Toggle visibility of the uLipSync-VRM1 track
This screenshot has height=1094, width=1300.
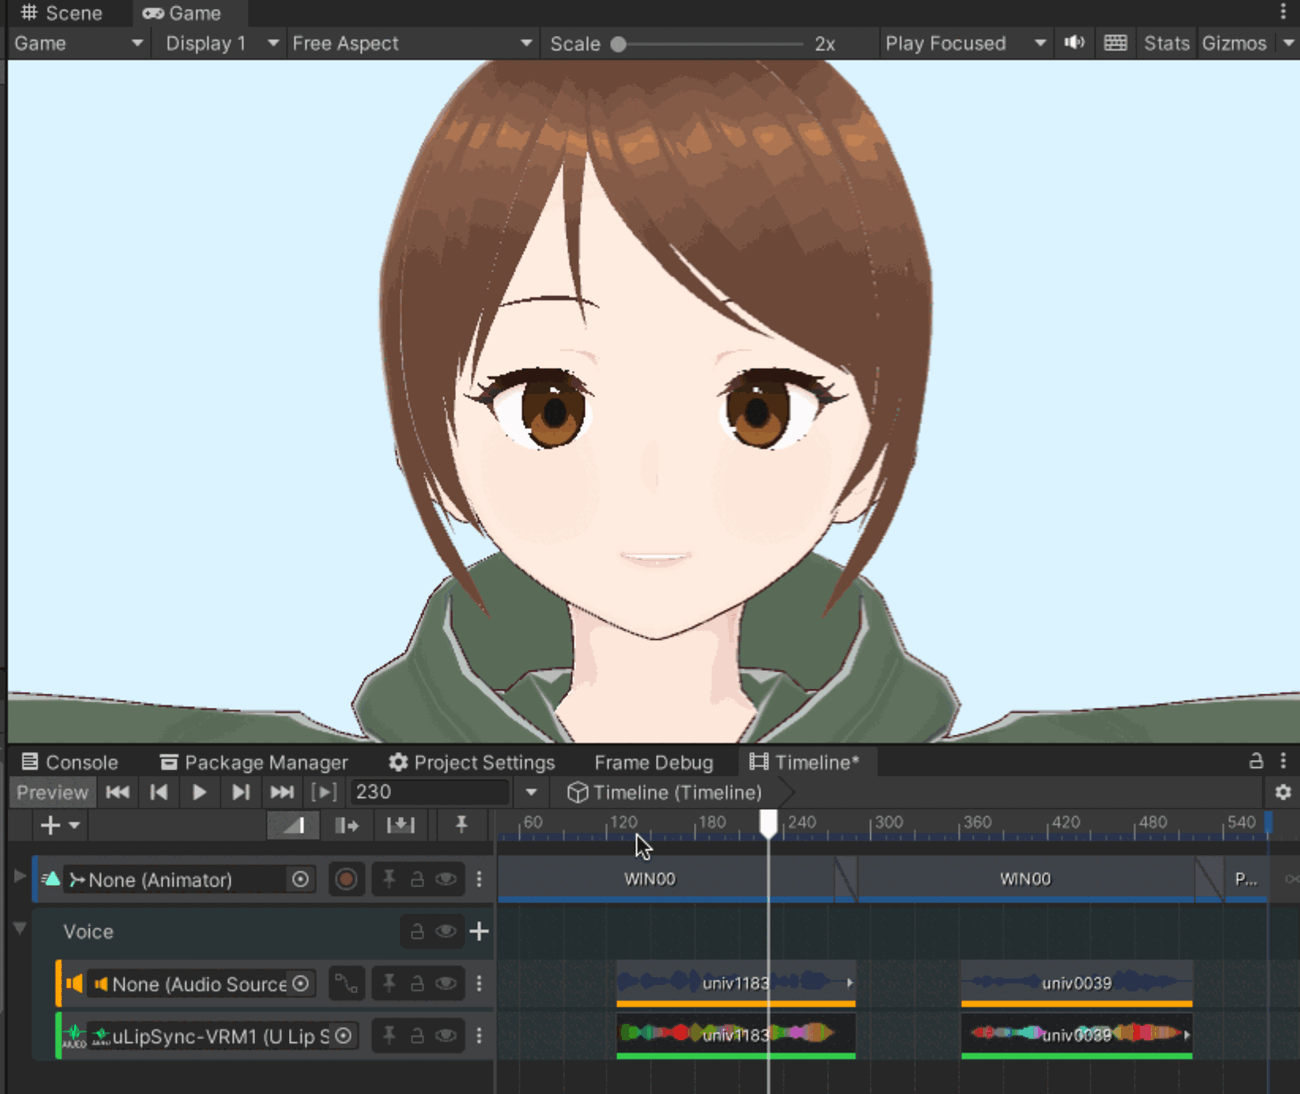(x=446, y=1036)
